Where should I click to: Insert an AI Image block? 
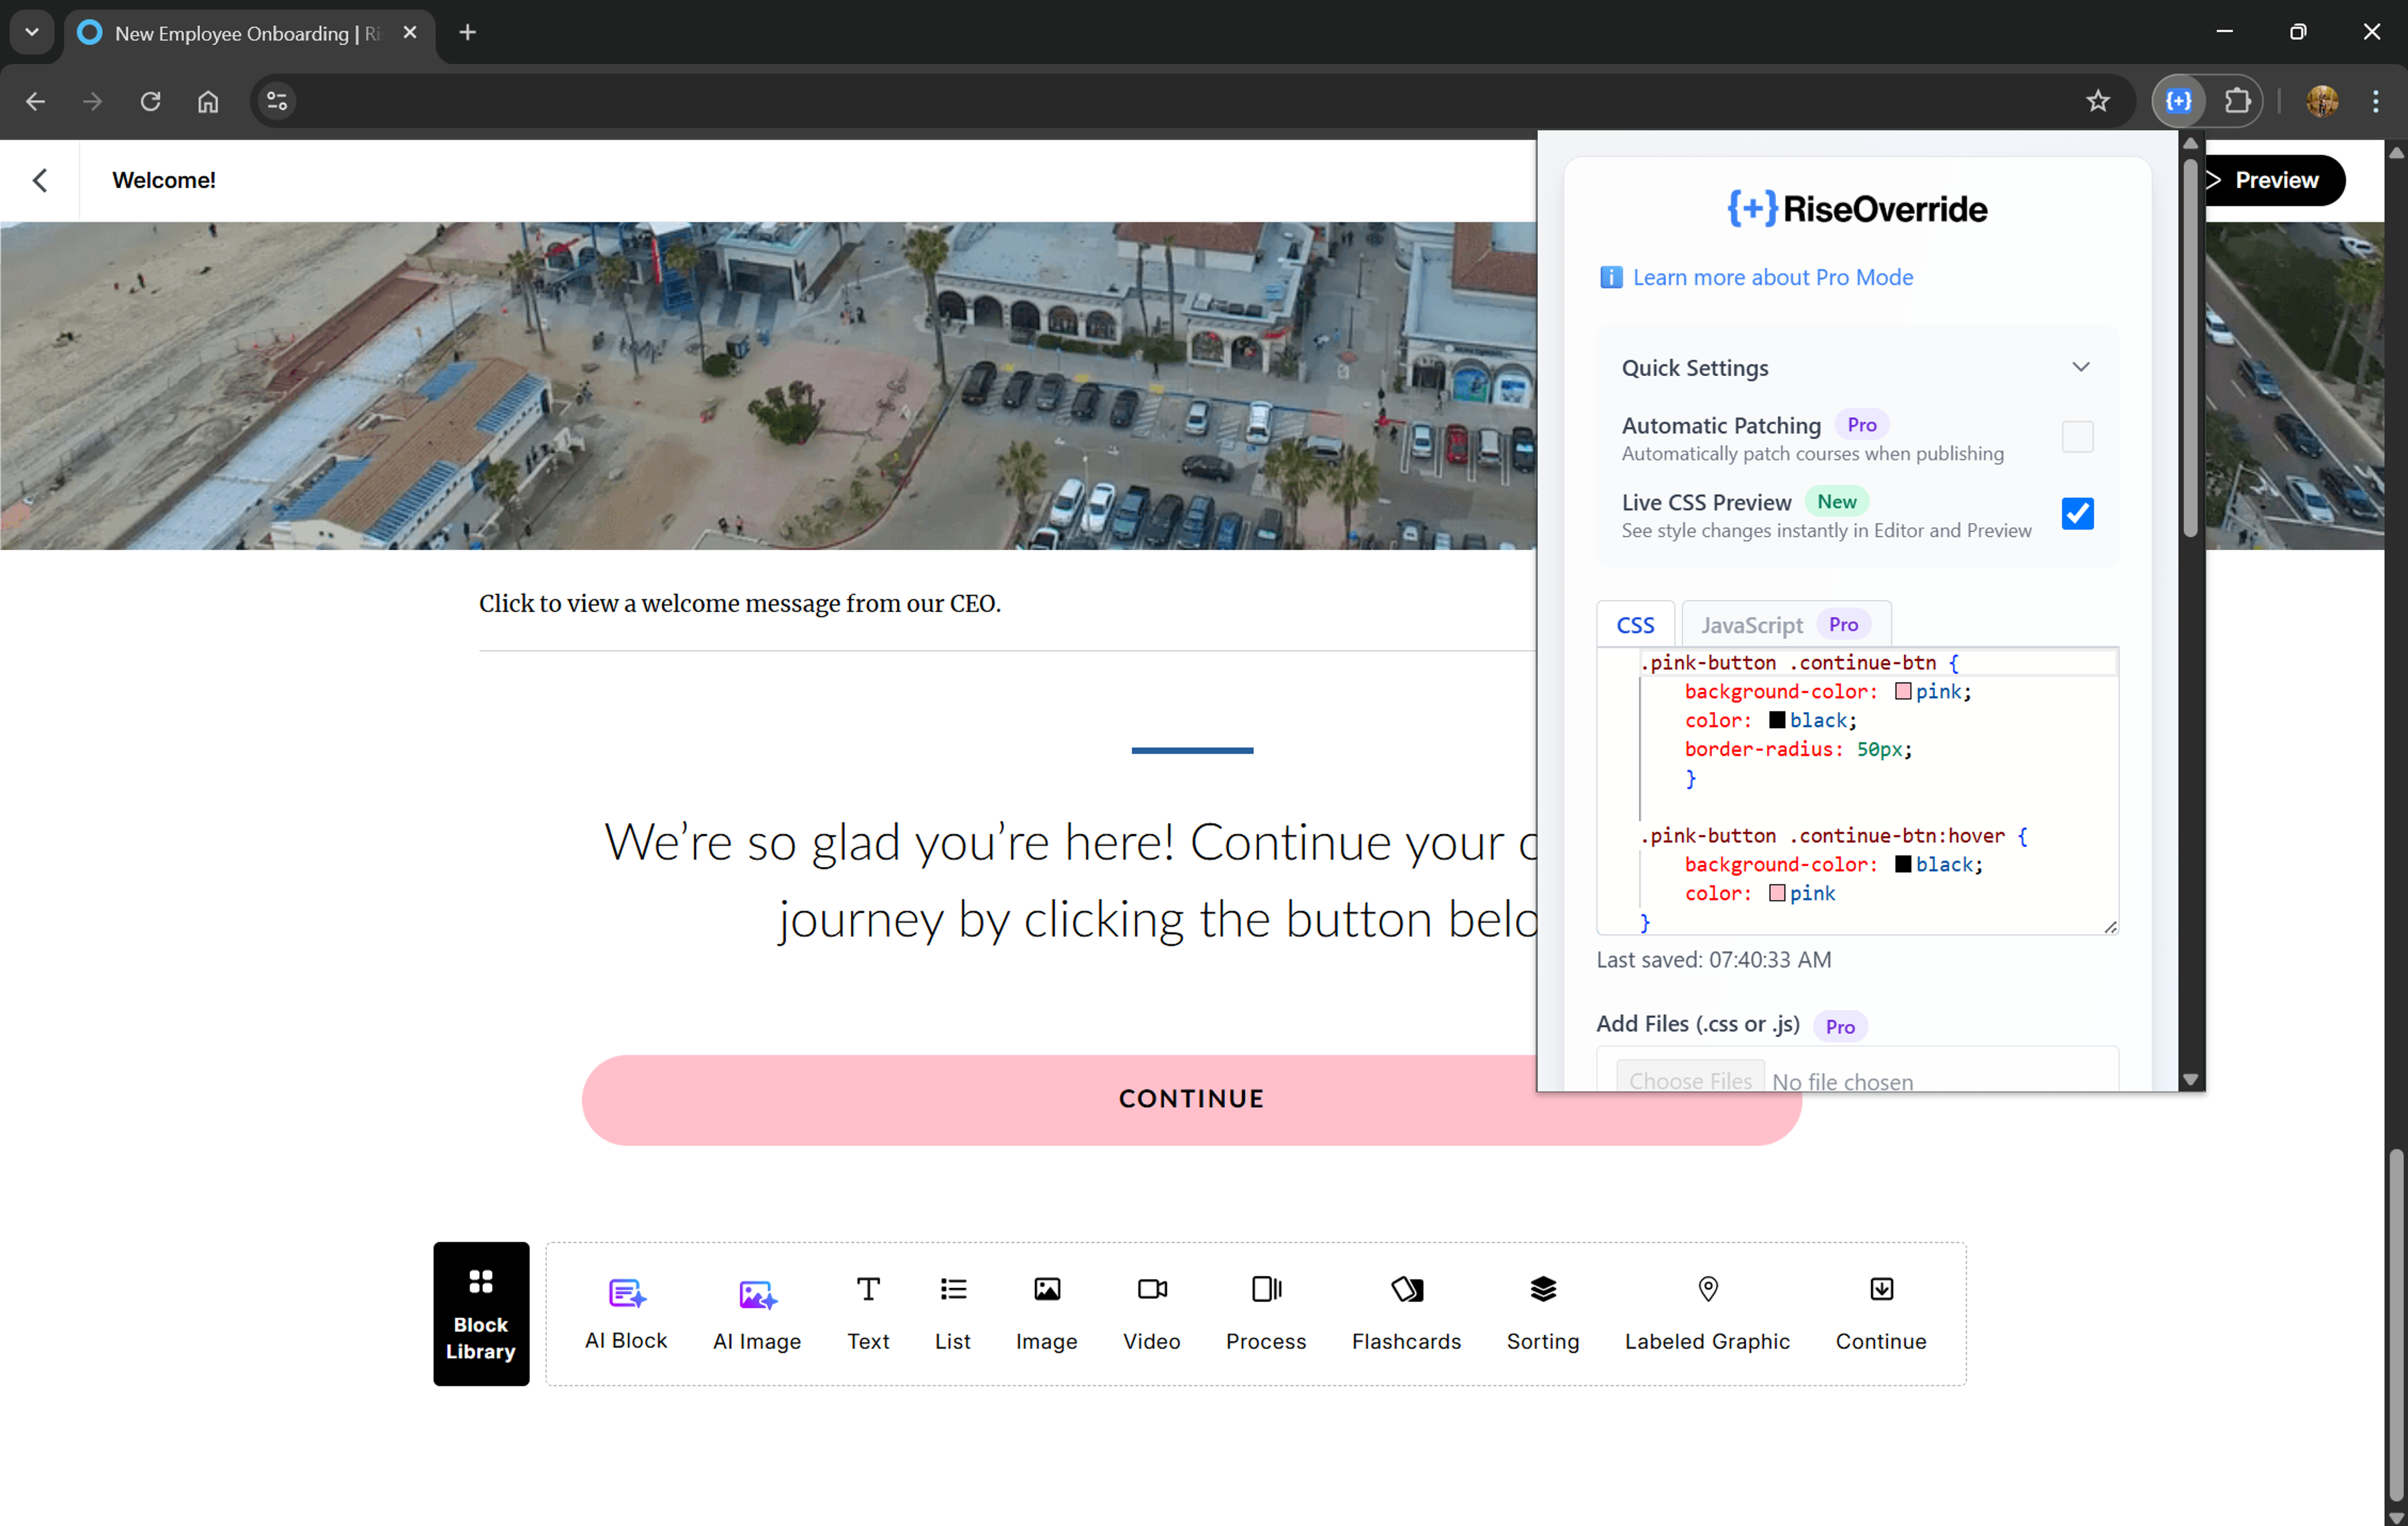[x=757, y=1313]
